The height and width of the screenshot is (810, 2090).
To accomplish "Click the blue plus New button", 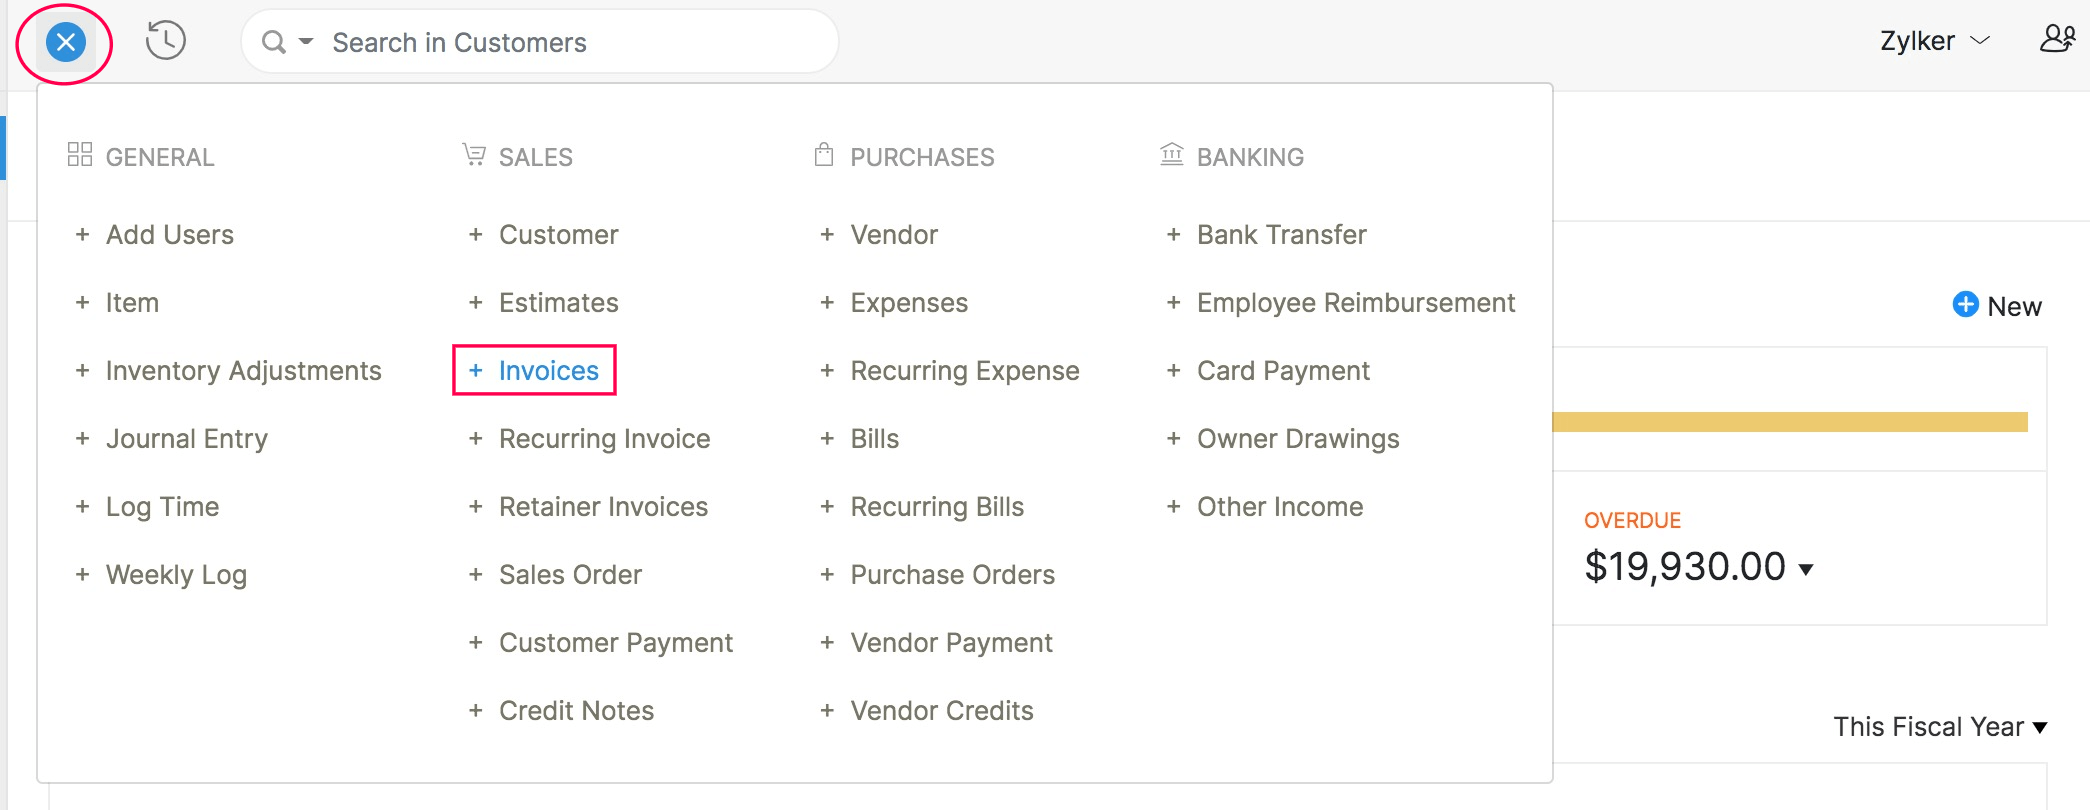I will [x=1997, y=306].
